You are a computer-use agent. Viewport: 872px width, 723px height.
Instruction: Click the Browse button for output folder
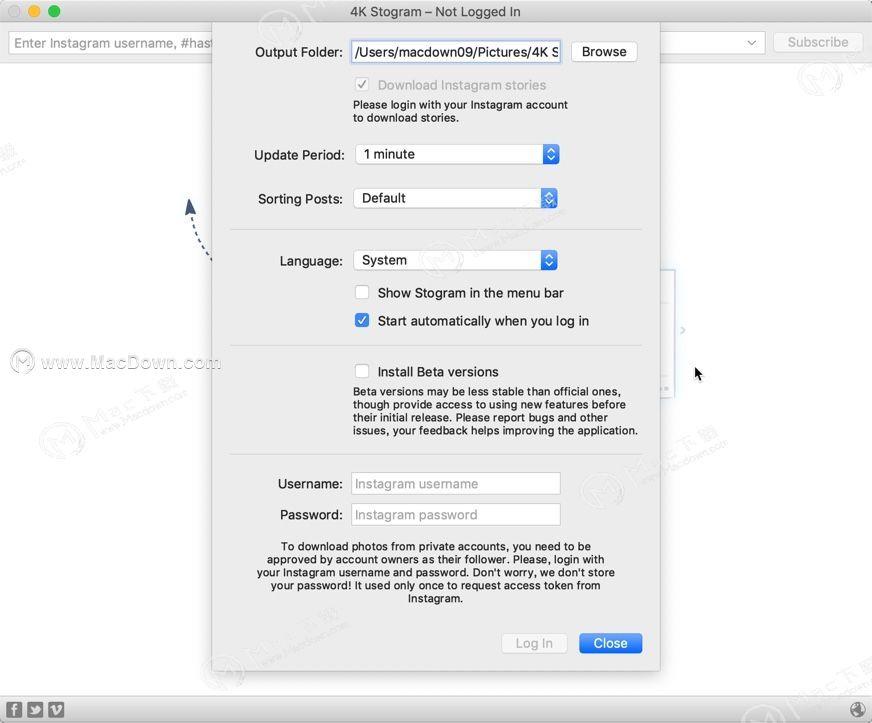(604, 52)
